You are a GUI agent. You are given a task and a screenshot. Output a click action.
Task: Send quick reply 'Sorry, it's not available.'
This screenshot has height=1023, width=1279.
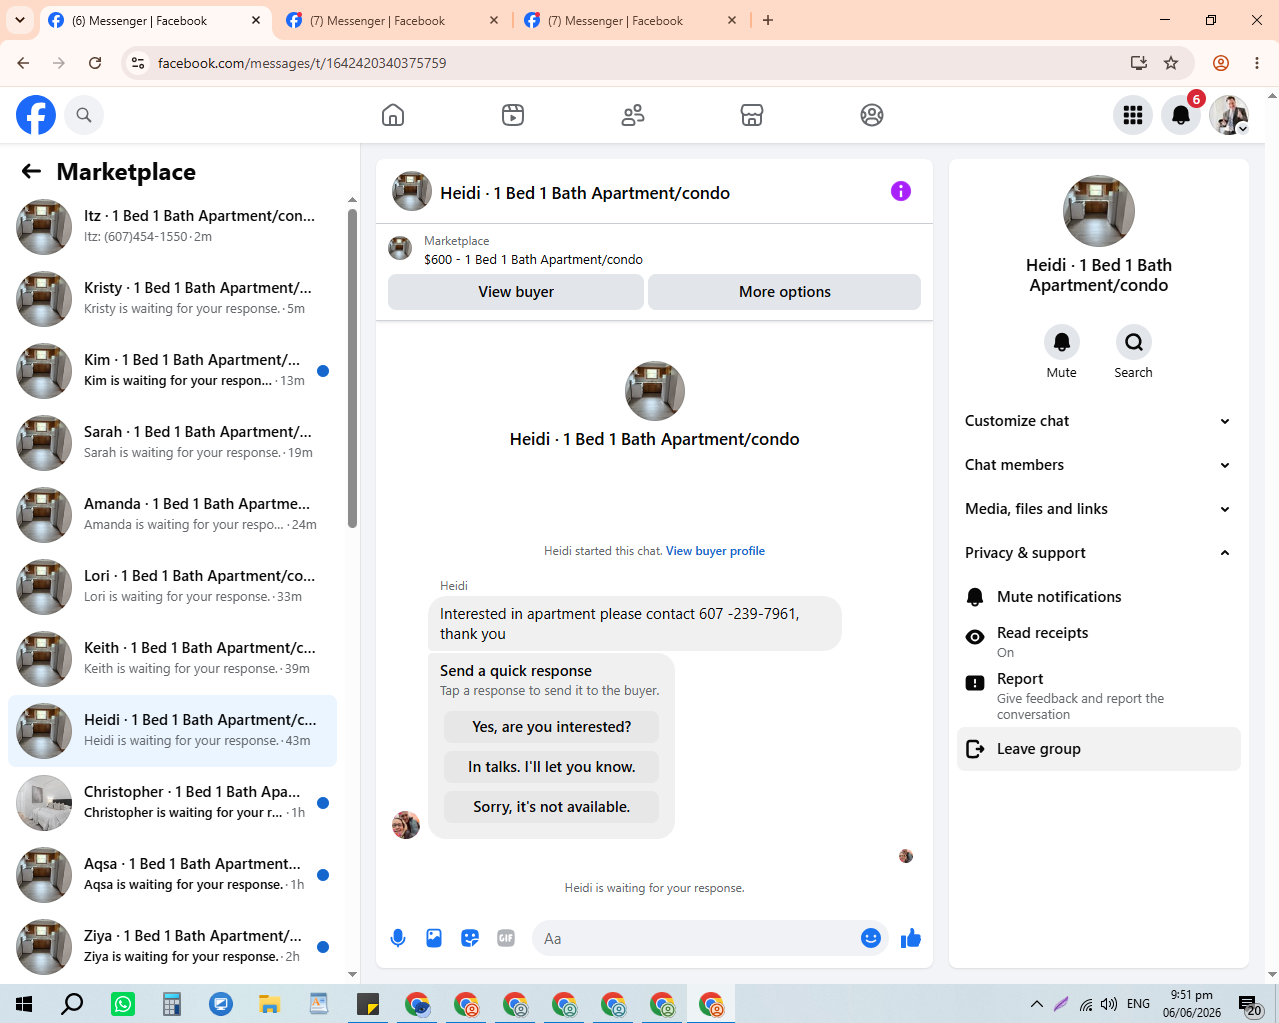coord(552,807)
